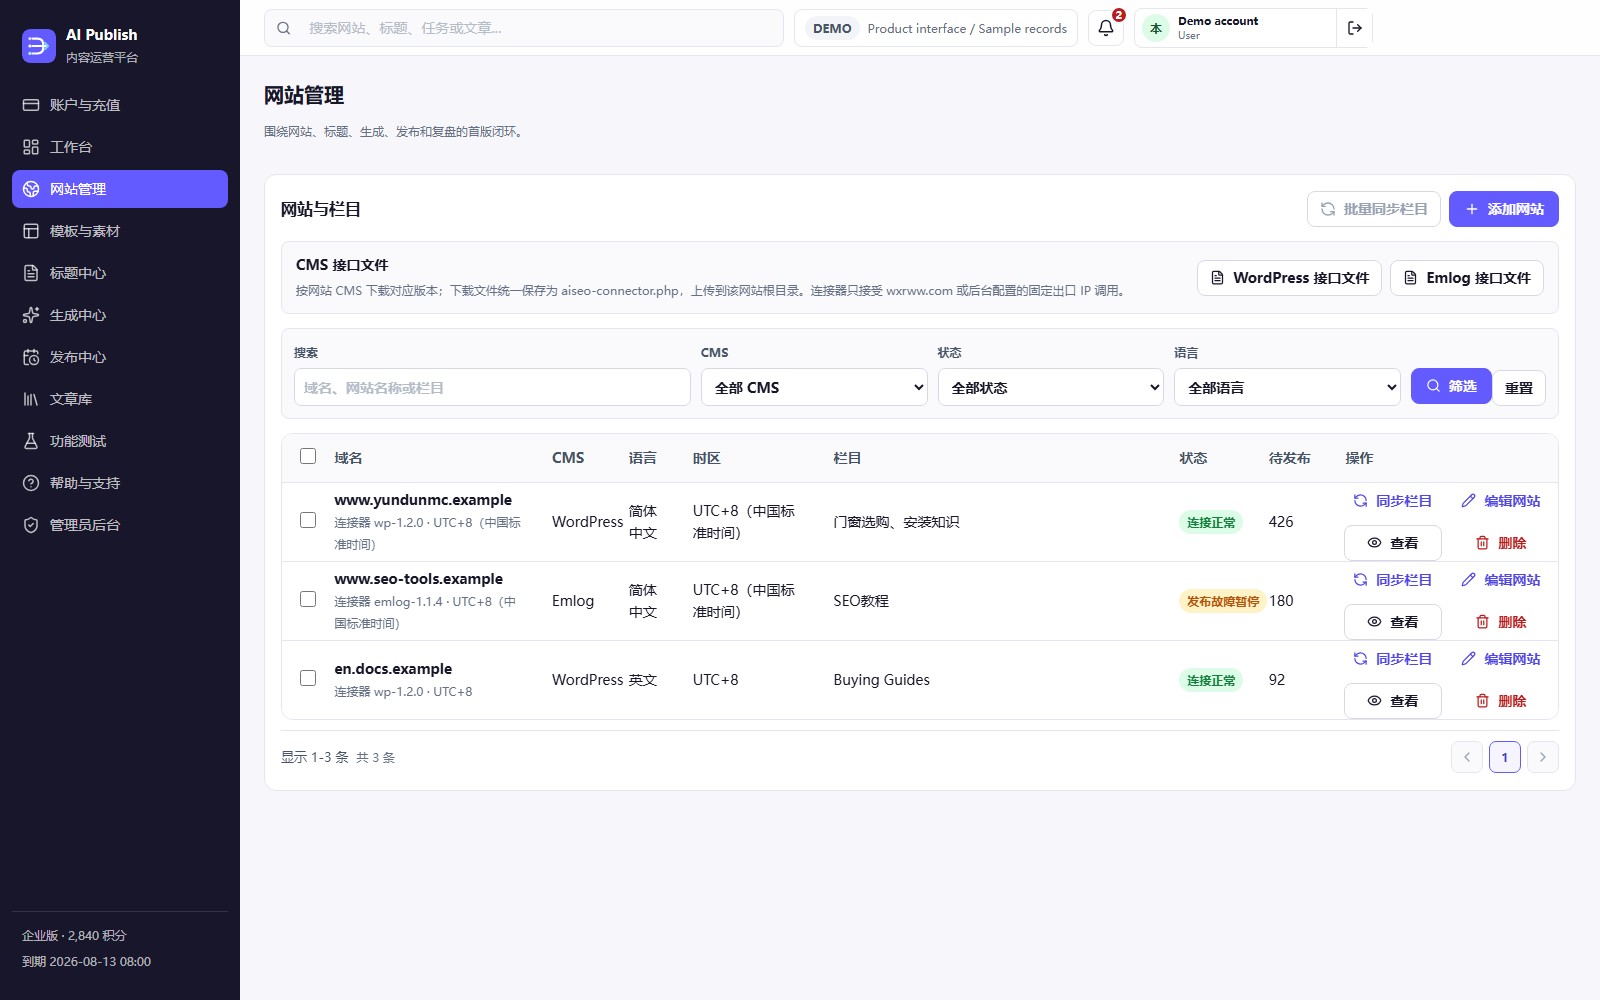Click the 帮助与支持 question icon
Screen dimensions: 1600x1000
coord(31,483)
